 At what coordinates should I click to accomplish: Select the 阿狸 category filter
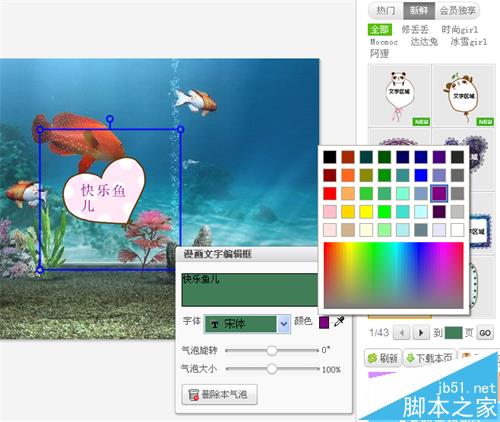(x=380, y=53)
